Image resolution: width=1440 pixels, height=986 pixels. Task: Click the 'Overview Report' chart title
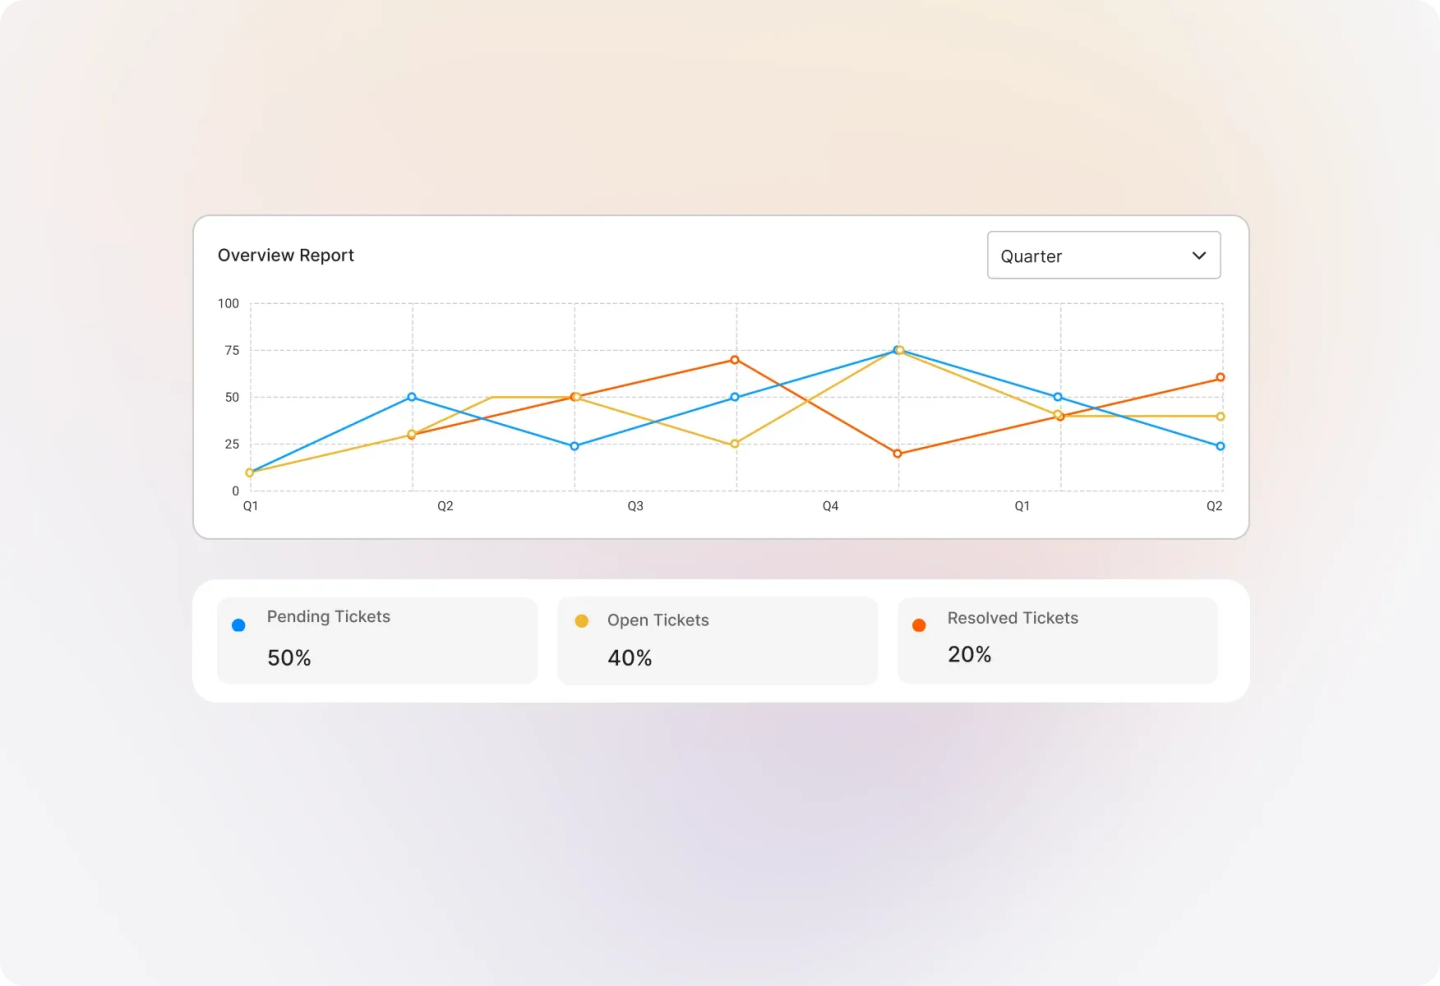[x=286, y=255]
